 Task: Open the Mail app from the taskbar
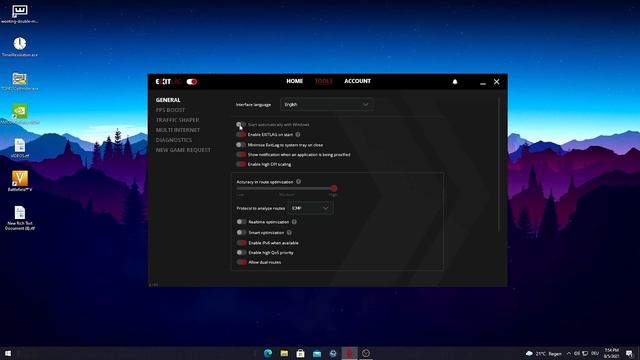click(x=317, y=353)
